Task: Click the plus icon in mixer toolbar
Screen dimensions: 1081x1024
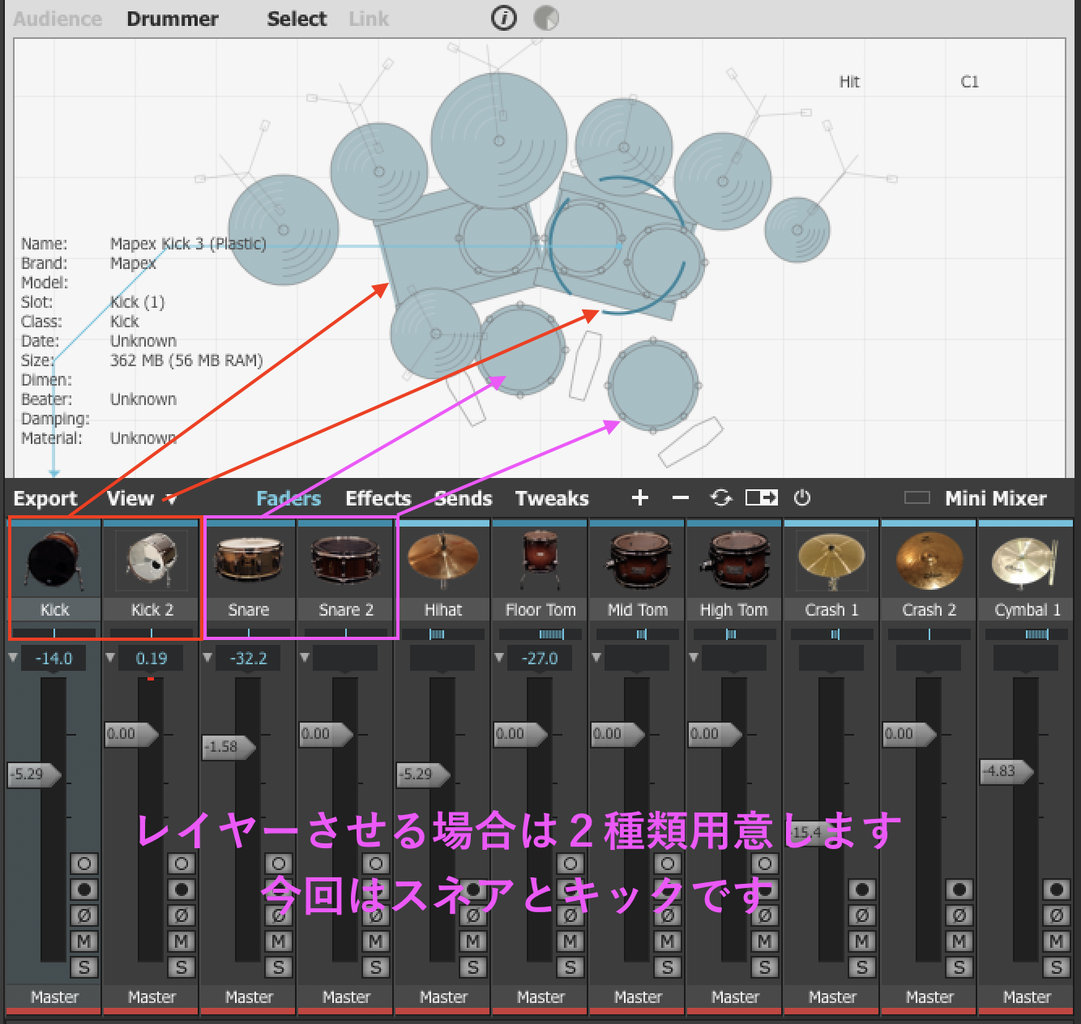Action: tap(640, 498)
